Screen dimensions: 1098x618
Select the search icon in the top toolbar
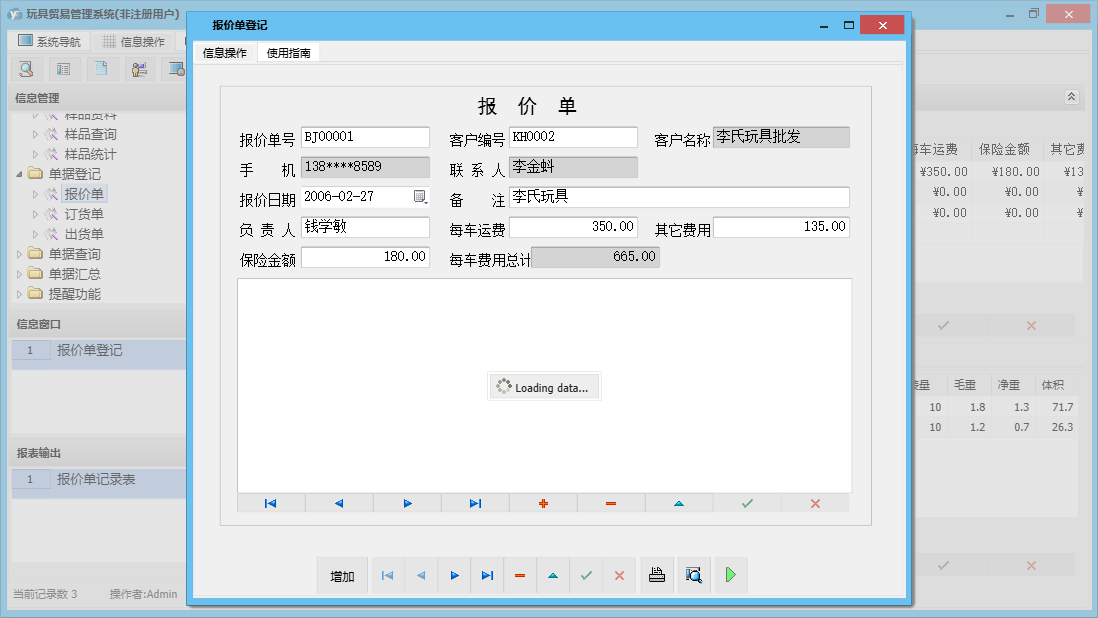pos(26,69)
